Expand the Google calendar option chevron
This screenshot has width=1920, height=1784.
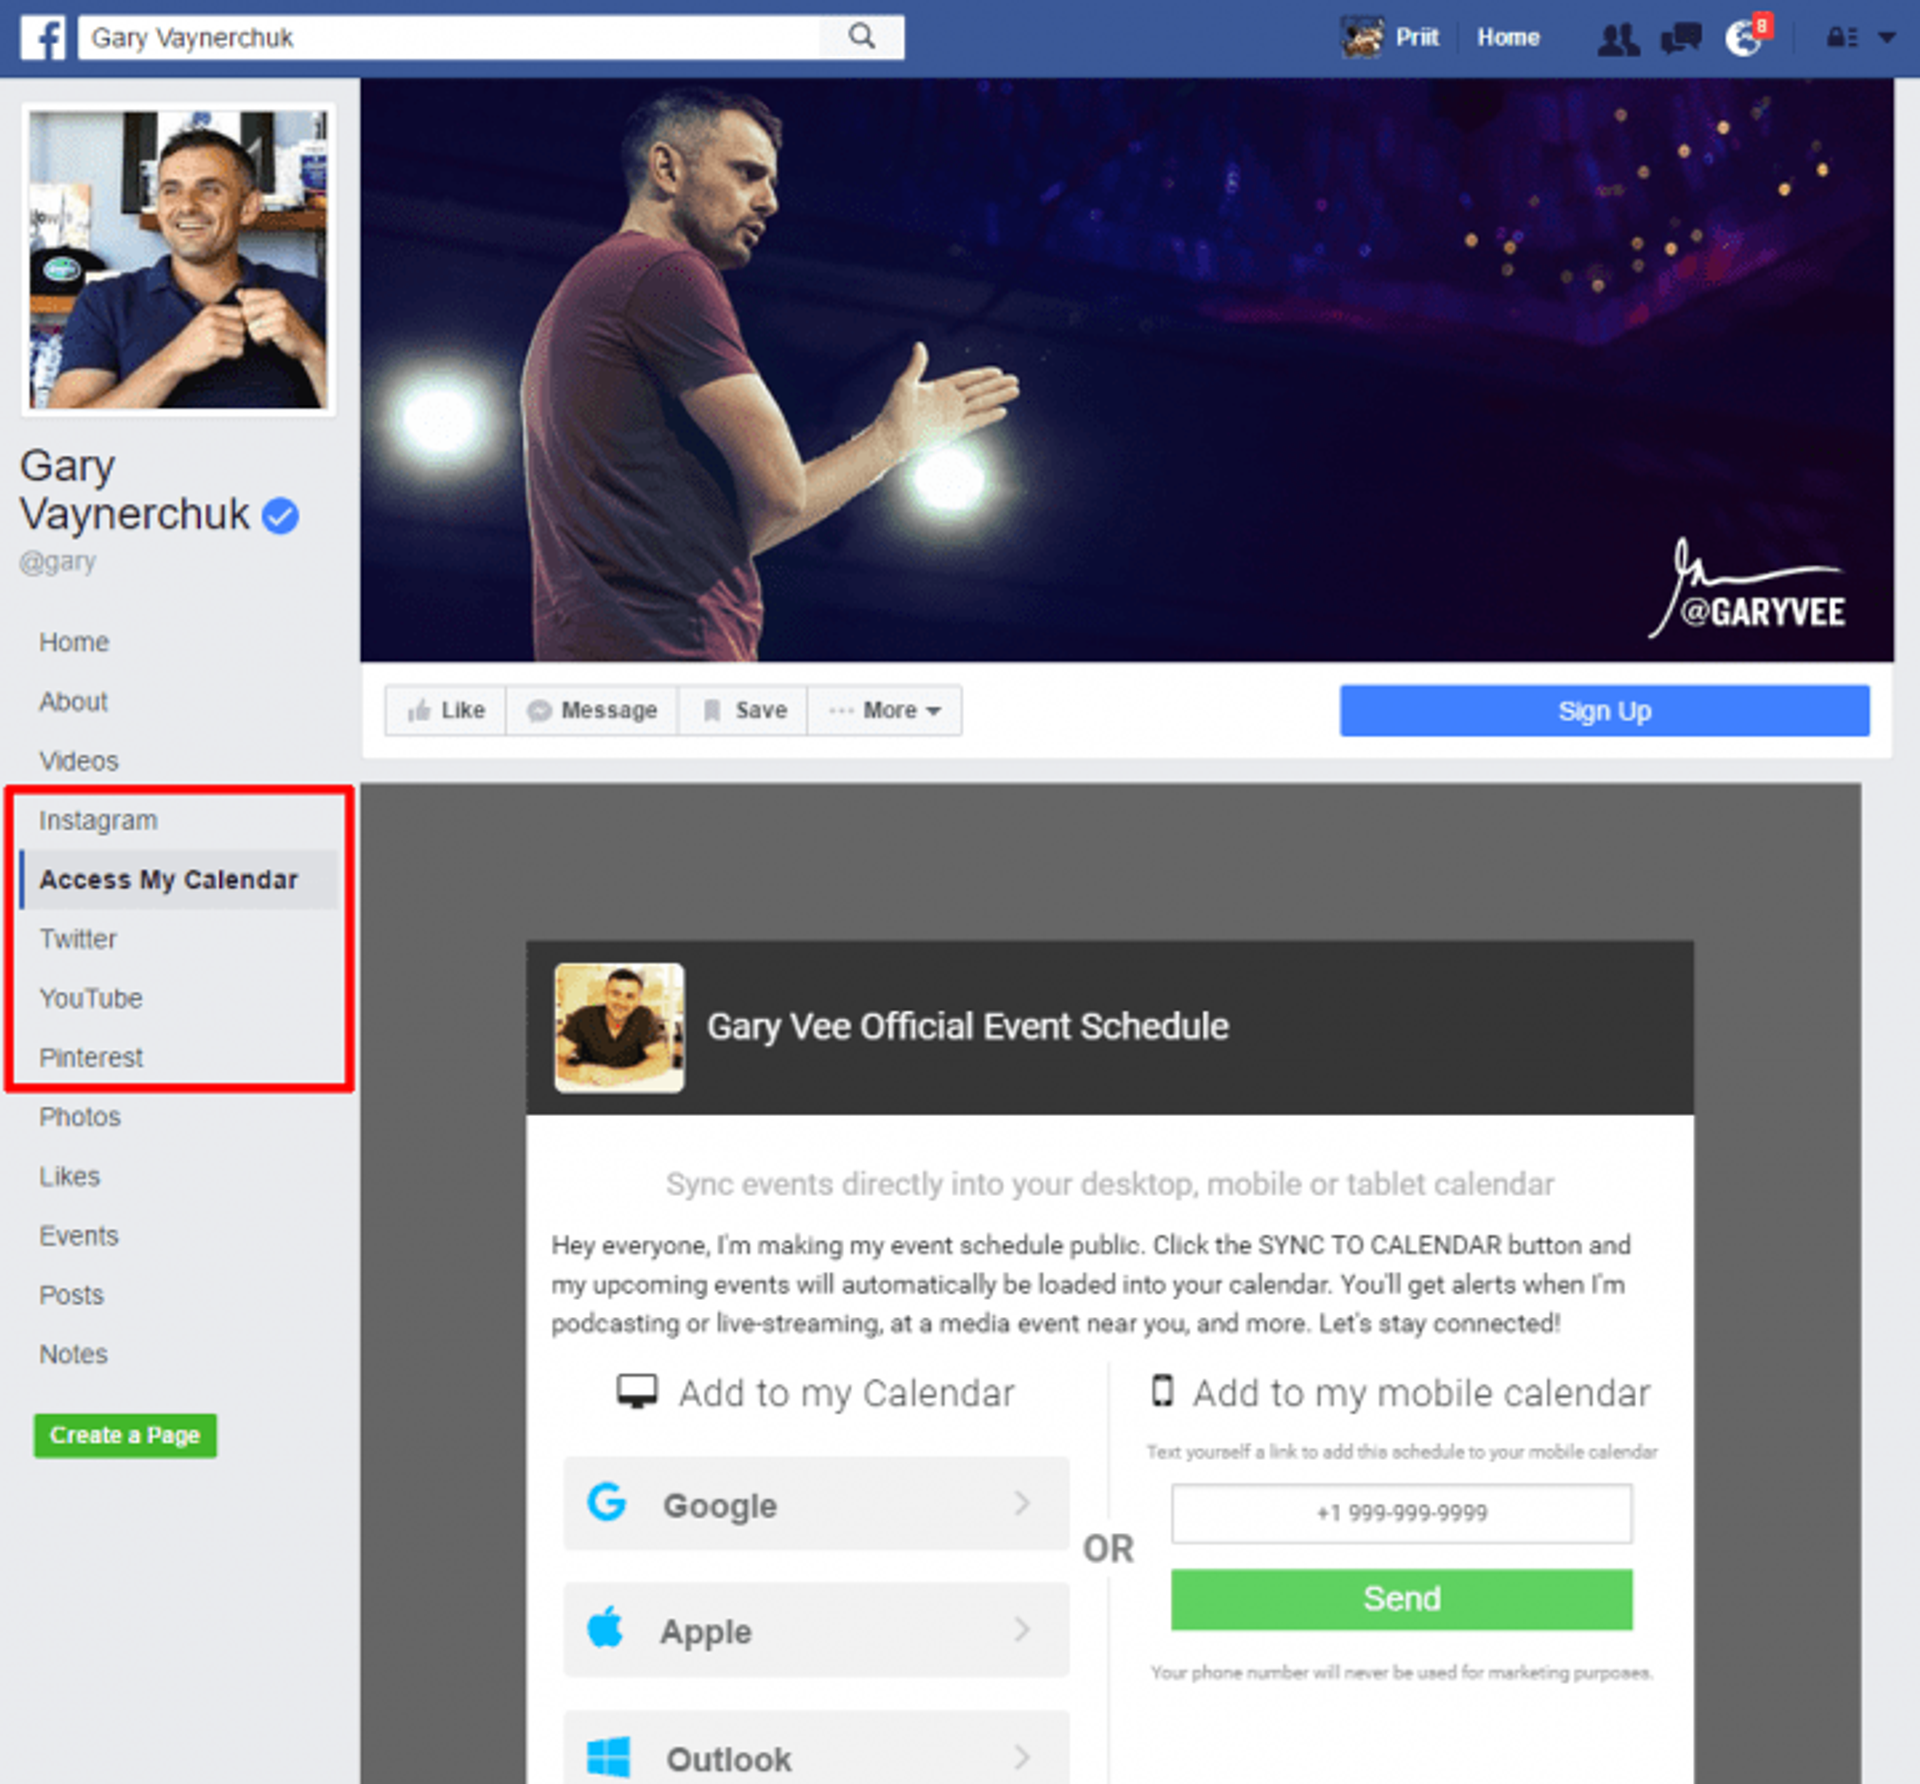click(1022, 1503)
